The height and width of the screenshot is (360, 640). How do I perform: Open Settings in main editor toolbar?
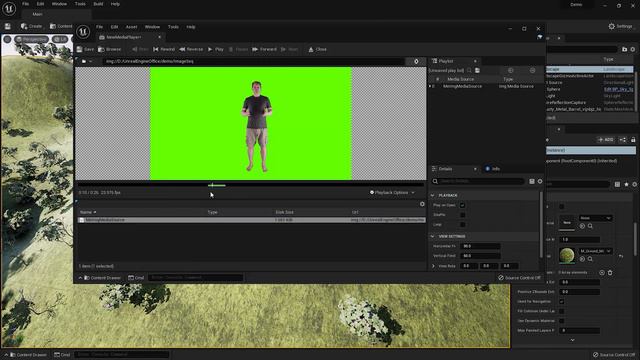click(620, 26)
